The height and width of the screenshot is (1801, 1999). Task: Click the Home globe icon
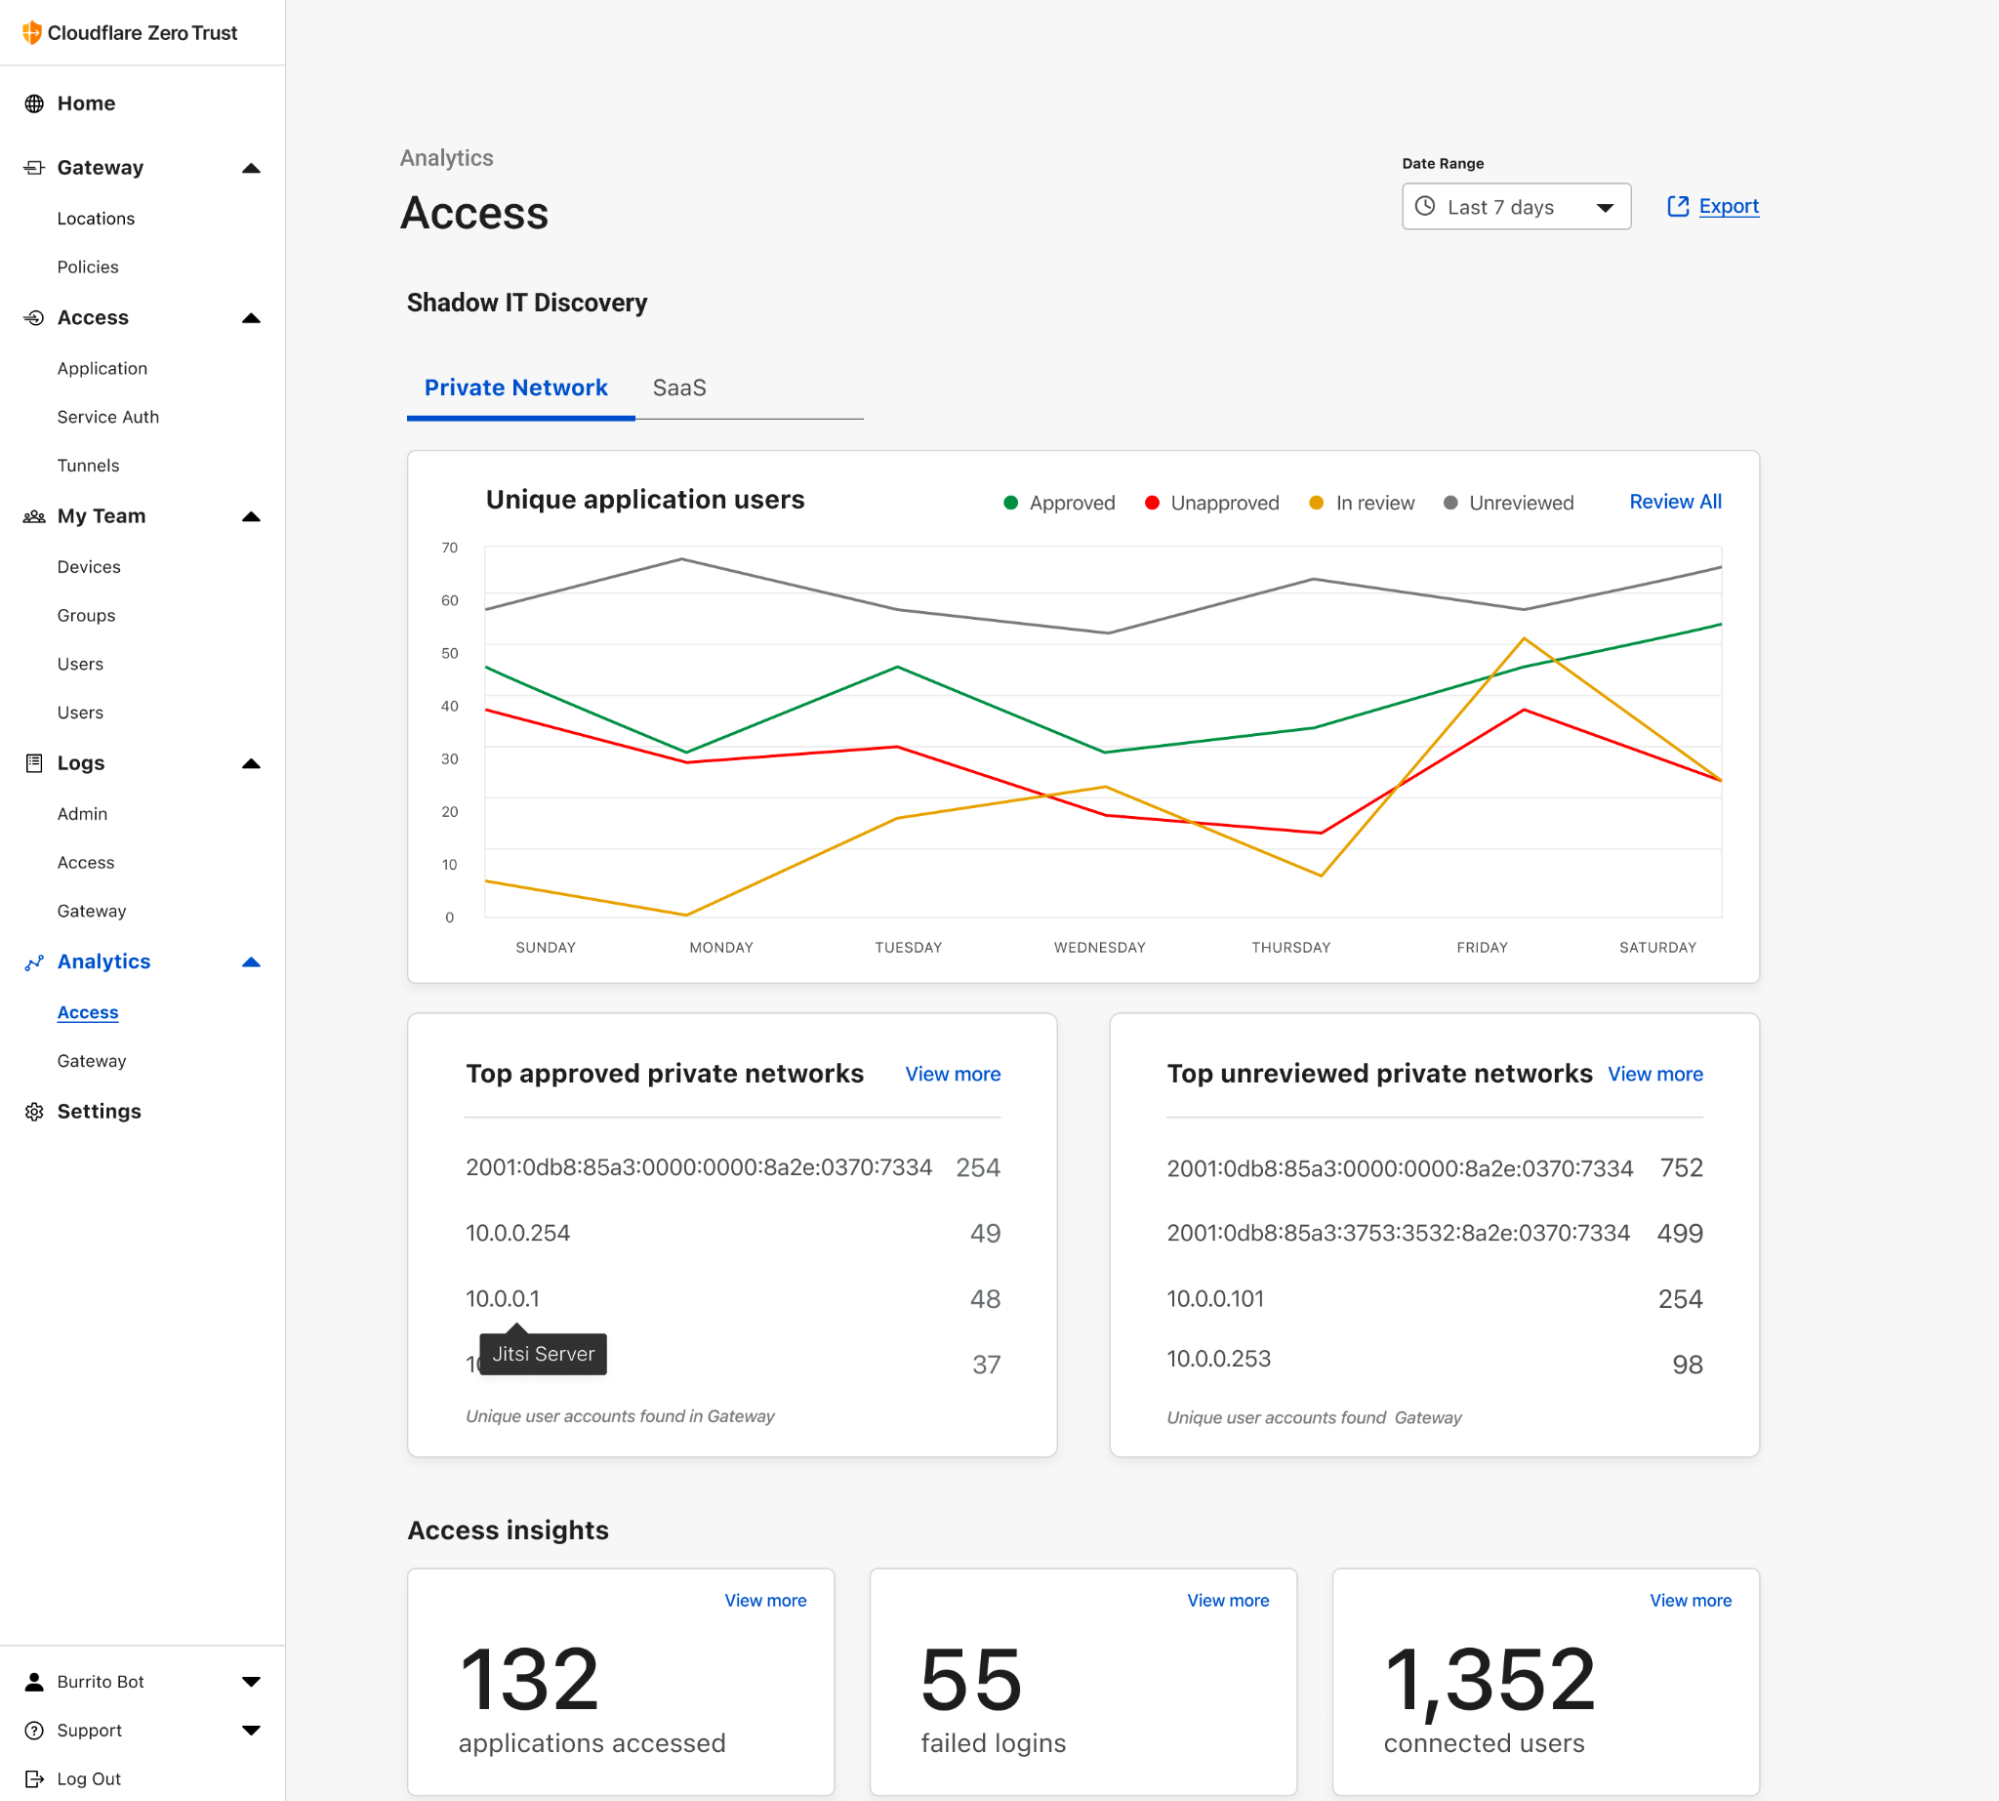click(34, 104)
